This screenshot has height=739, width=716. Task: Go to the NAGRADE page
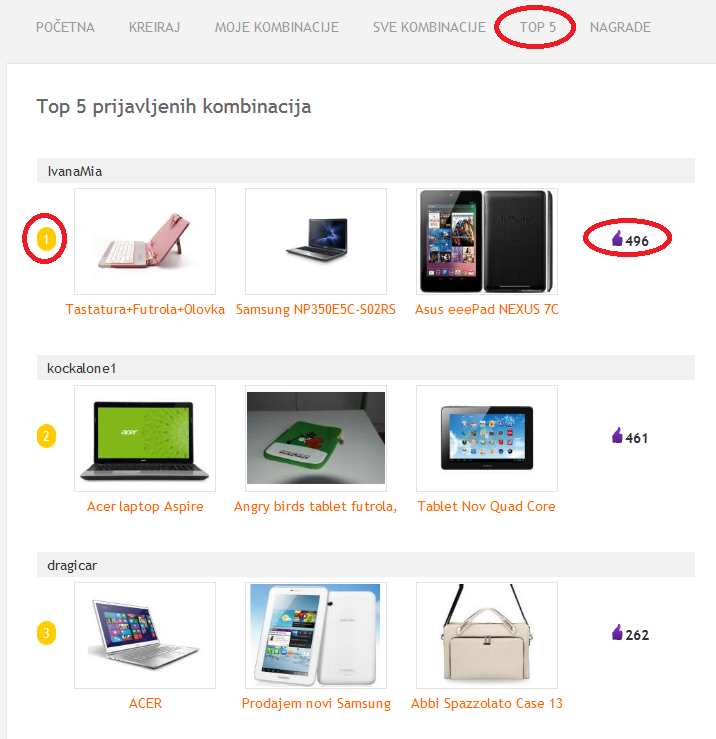click(620, 27)
